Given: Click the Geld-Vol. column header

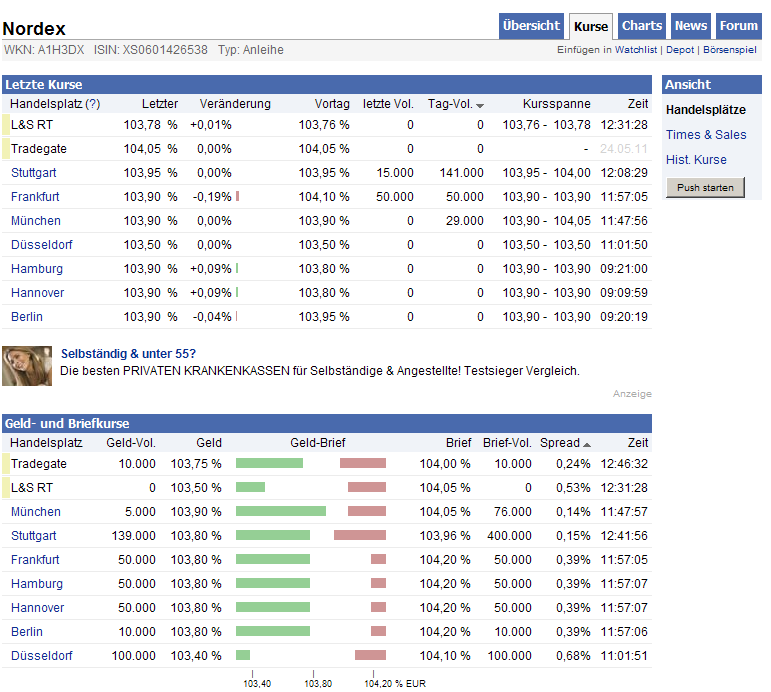Looking at the screenshot, I should click(131, 443).
